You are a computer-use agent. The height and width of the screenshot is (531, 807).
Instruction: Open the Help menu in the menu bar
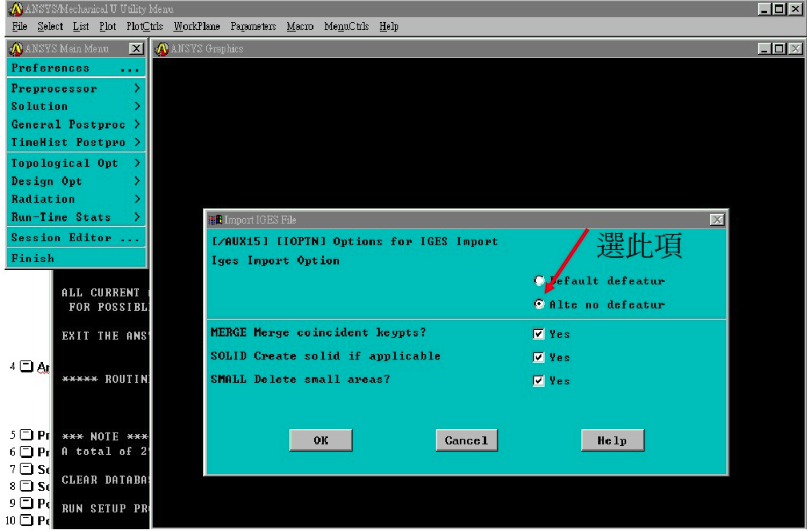(x=389, y=26)
